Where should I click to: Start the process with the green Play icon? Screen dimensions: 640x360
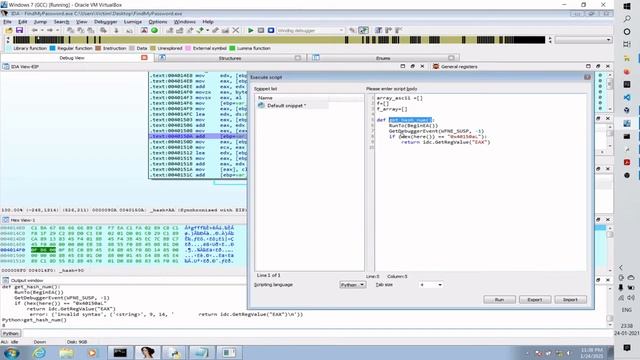(x=251, y=31)
